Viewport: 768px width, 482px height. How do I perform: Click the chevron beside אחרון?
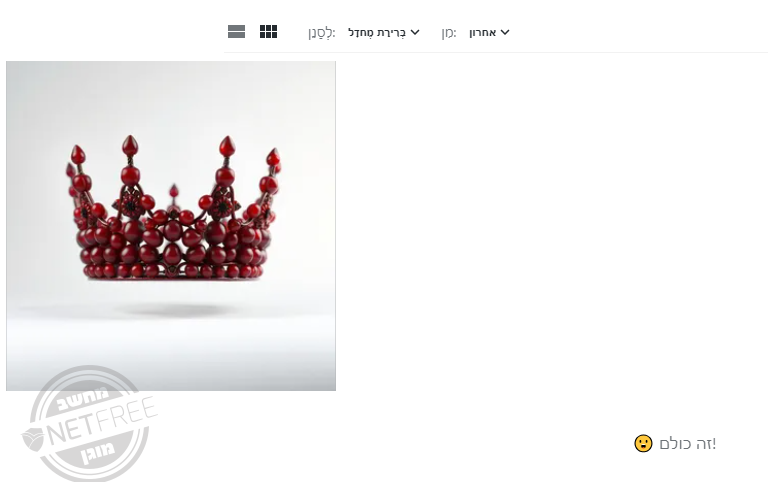tap(505, 32)
